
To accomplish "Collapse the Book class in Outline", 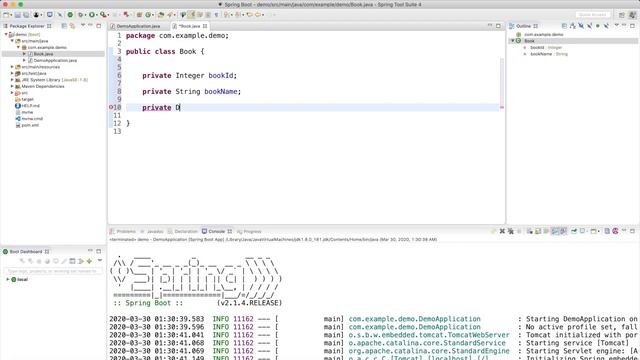I will pyautogui.click(x=513, y=41).
